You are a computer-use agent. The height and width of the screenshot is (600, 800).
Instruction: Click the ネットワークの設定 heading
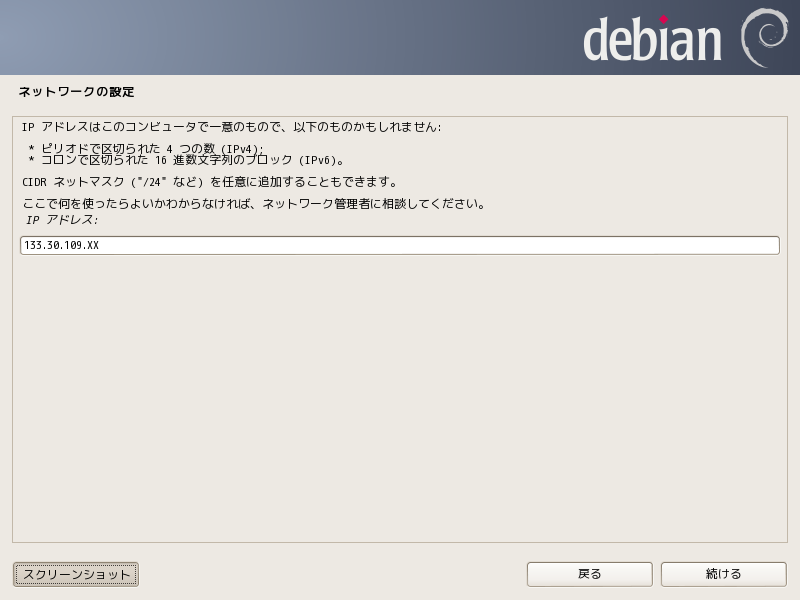(76, 92)
